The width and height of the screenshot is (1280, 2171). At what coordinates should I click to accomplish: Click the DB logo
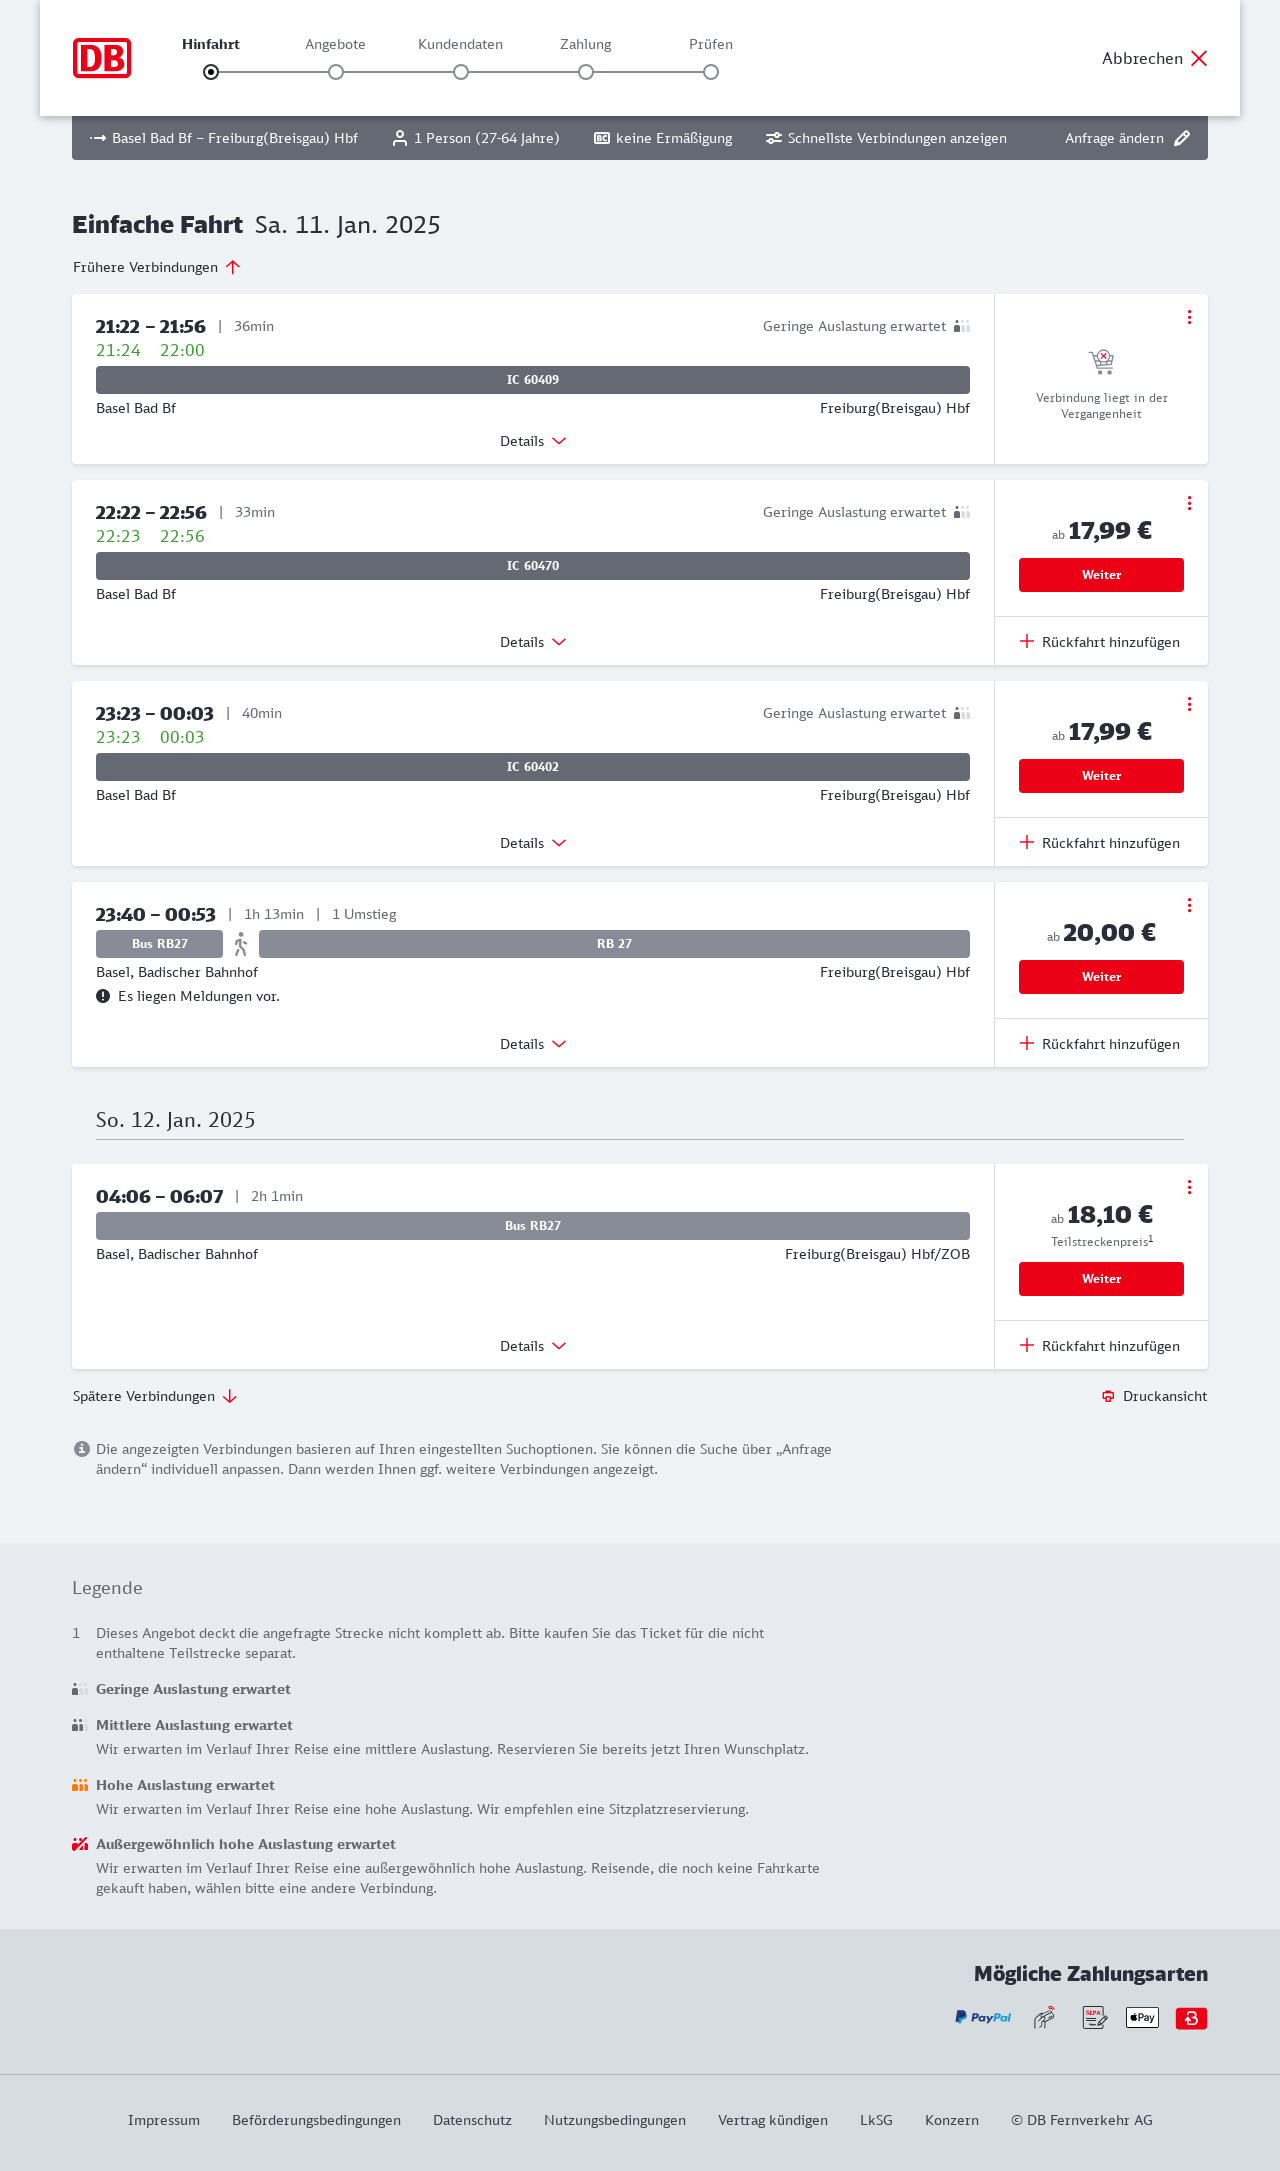pyautogui.click(x=102, y=58)
